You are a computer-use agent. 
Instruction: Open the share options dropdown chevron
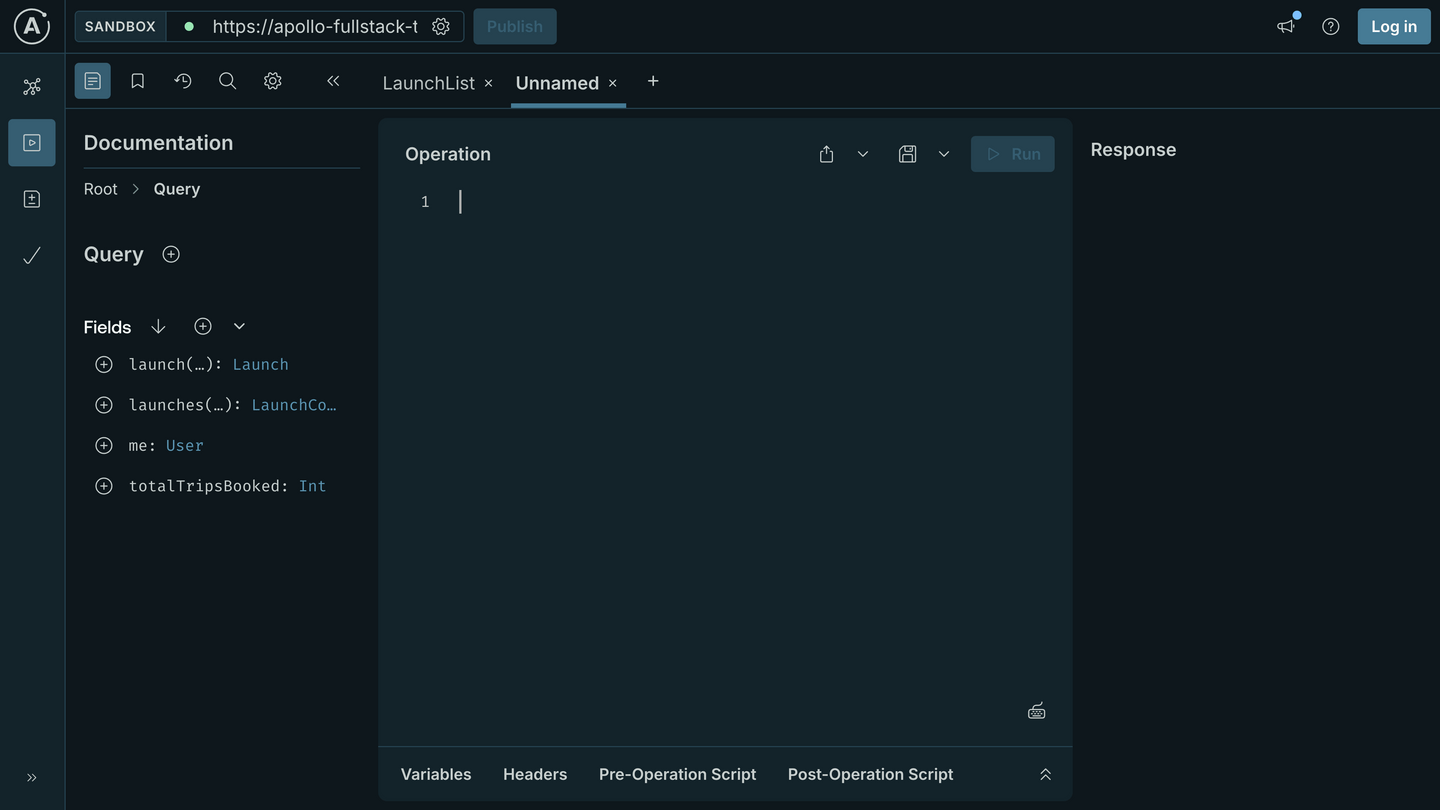[x=862, y=153]
